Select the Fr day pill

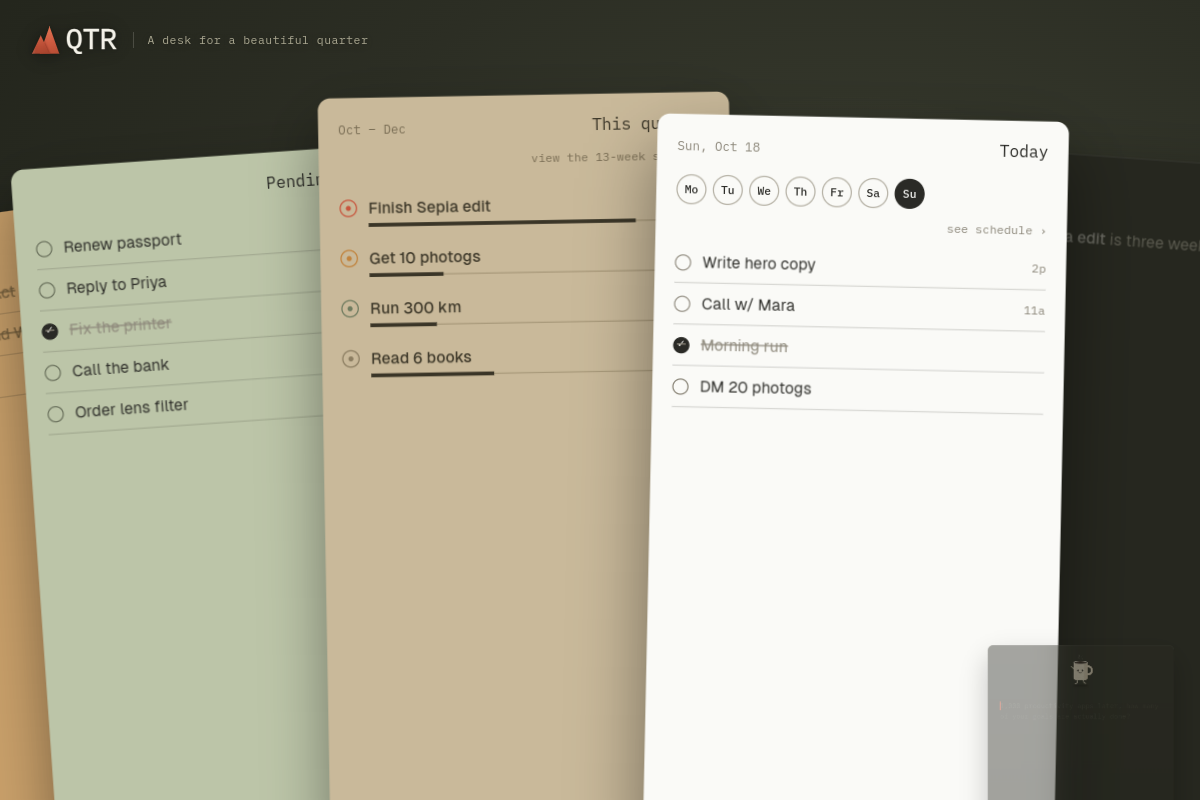click(x=837, y=192)
